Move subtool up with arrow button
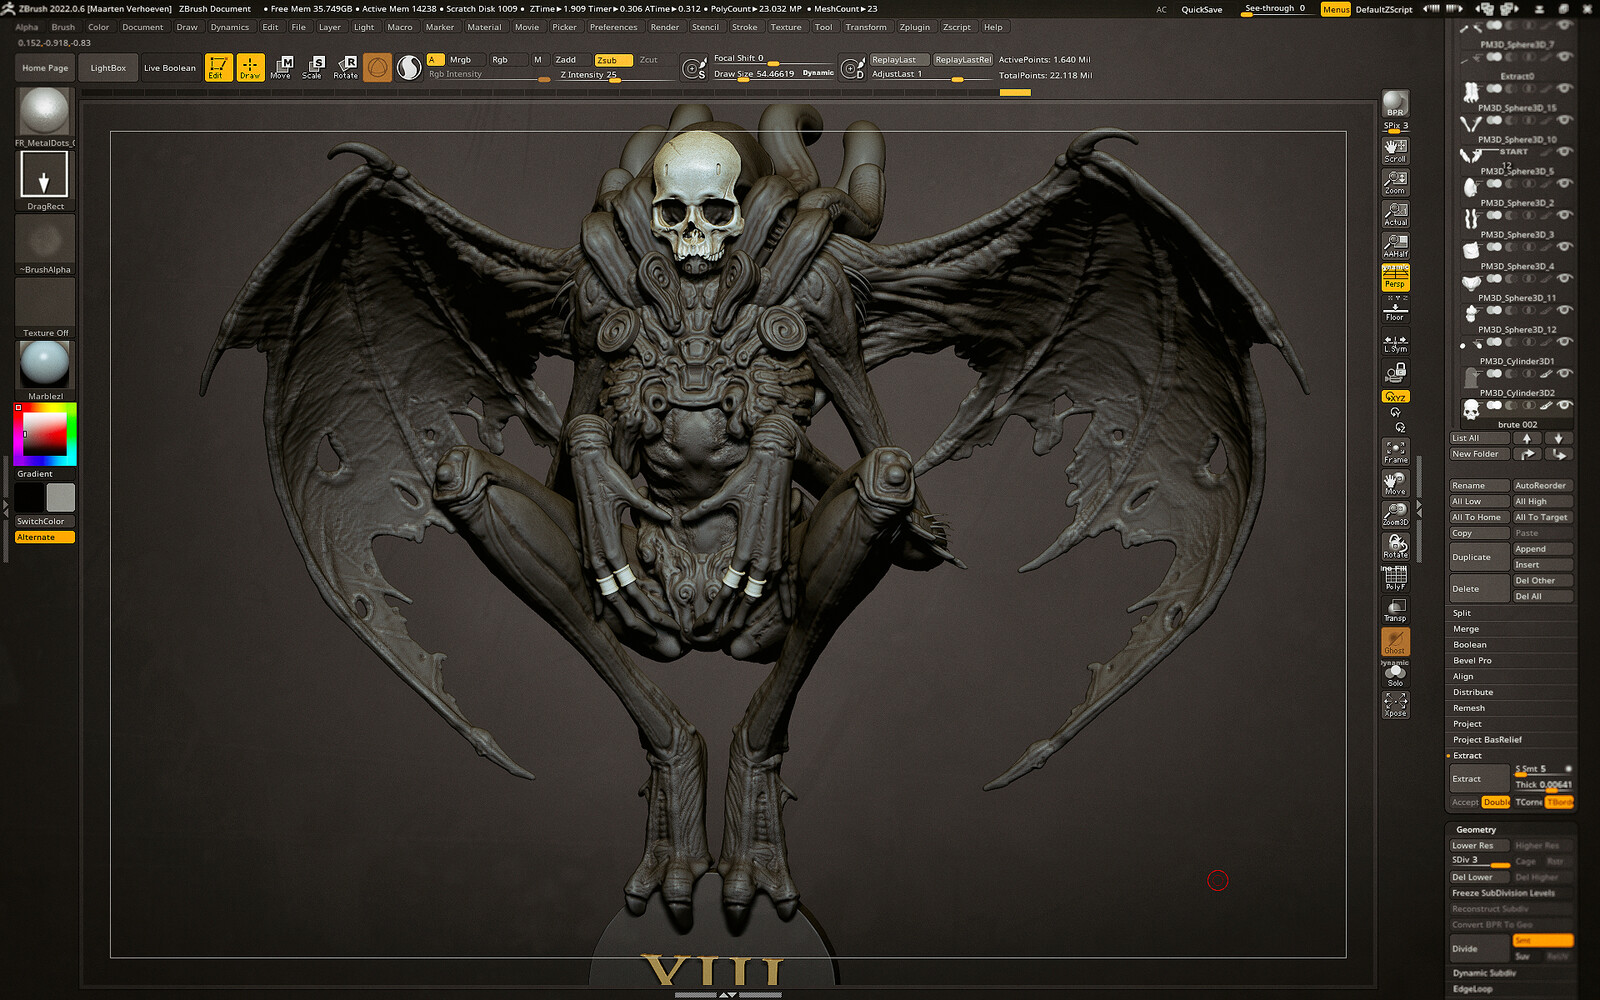This screenshot has height=1000, width=1600. coord(1527,438)
